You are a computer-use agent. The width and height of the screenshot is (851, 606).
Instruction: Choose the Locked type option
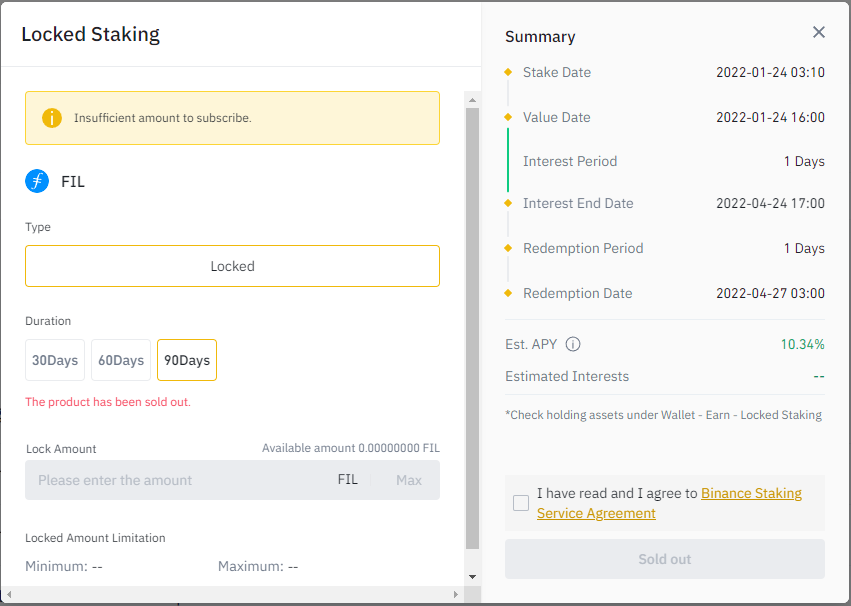click(232, 266)
